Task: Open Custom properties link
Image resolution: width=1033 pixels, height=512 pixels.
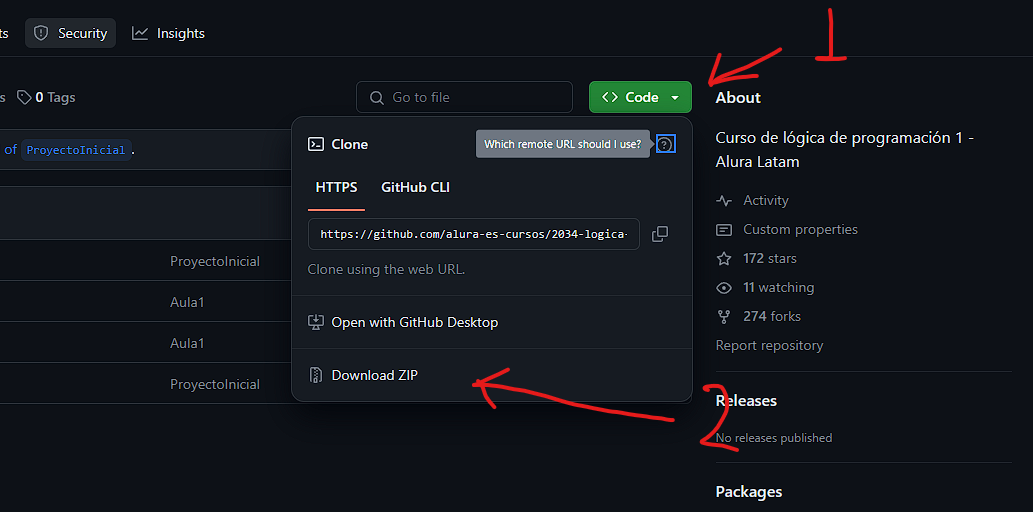Action: click(800, 229)
